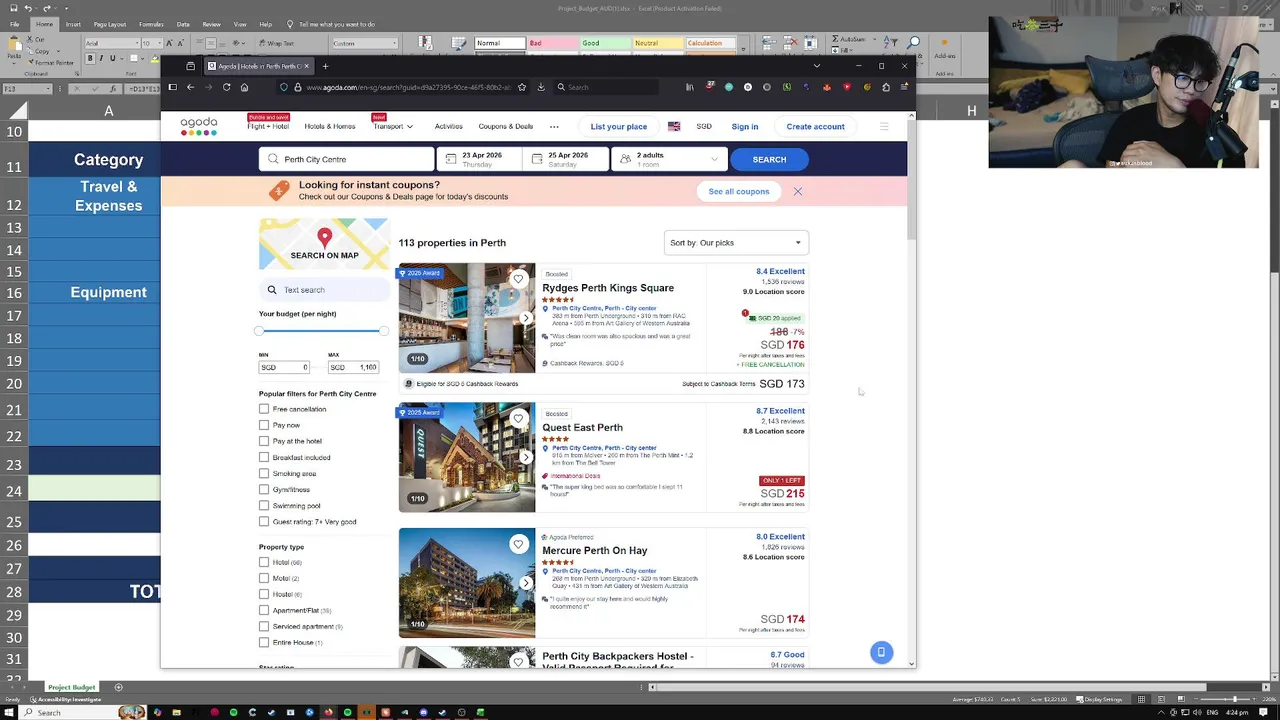The image size is (1280, 720).
Task: Open the SGD currency selector
Action: [704, 127]
